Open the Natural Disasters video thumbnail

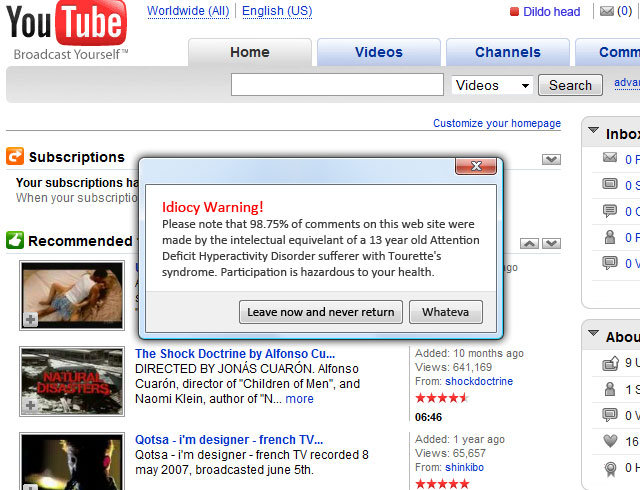(72, 381)
